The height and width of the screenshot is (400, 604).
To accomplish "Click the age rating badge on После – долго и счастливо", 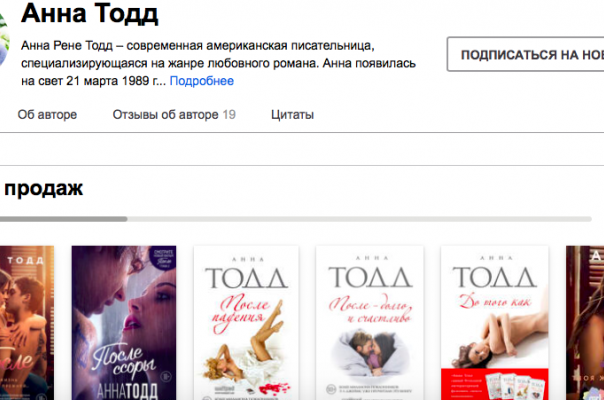I will coord(331,389).
